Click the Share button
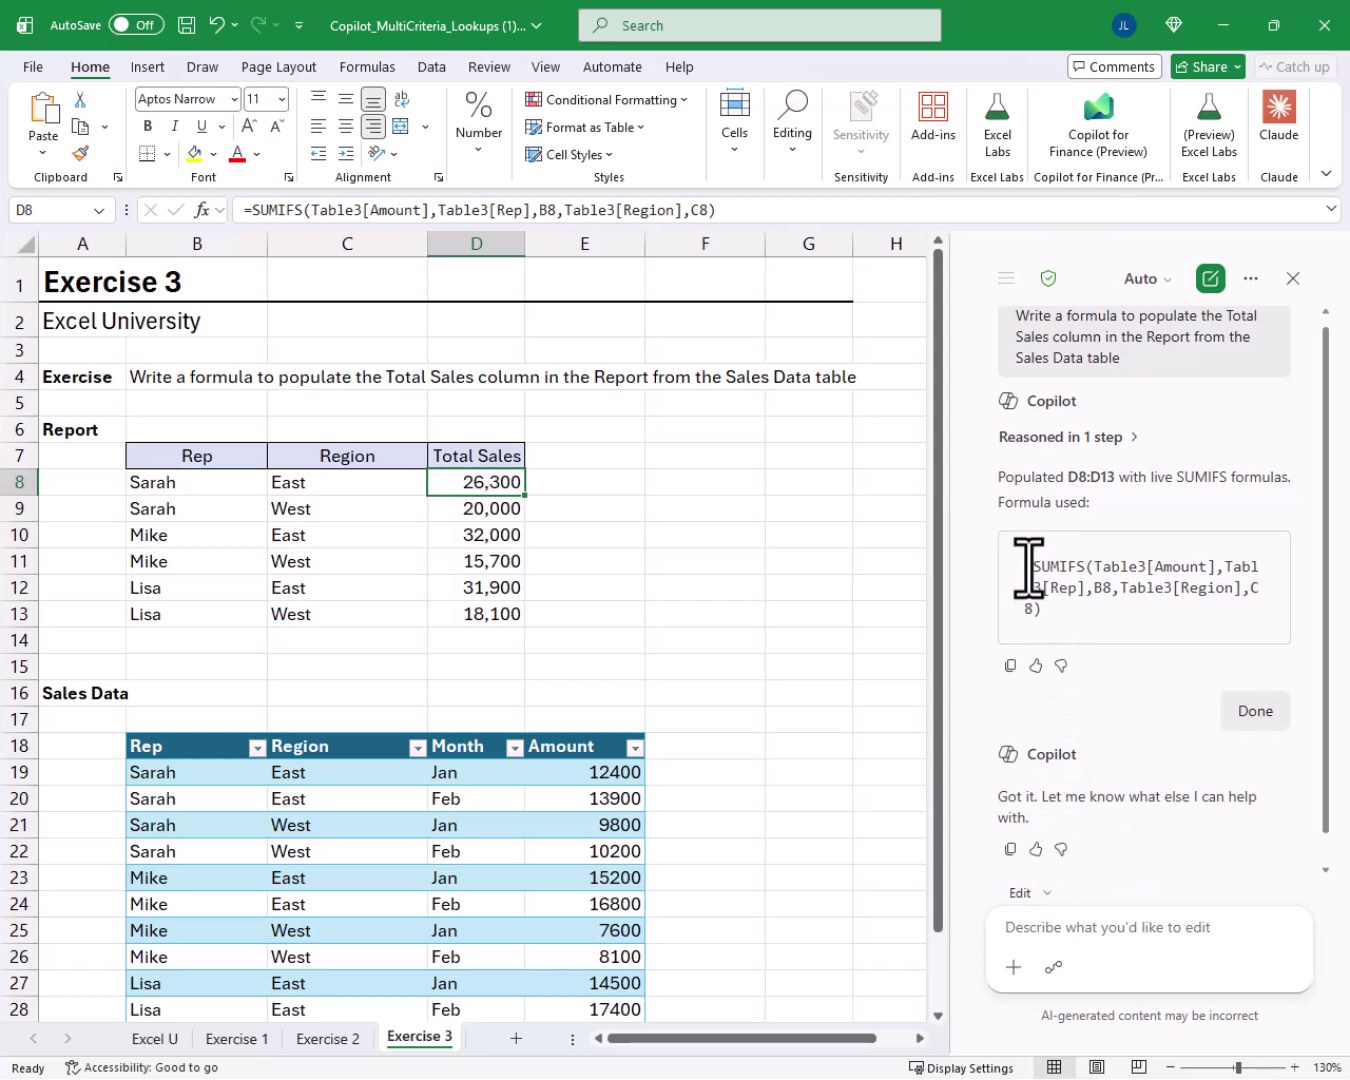1350x1080 pixels. click(x=1207, y=67)
